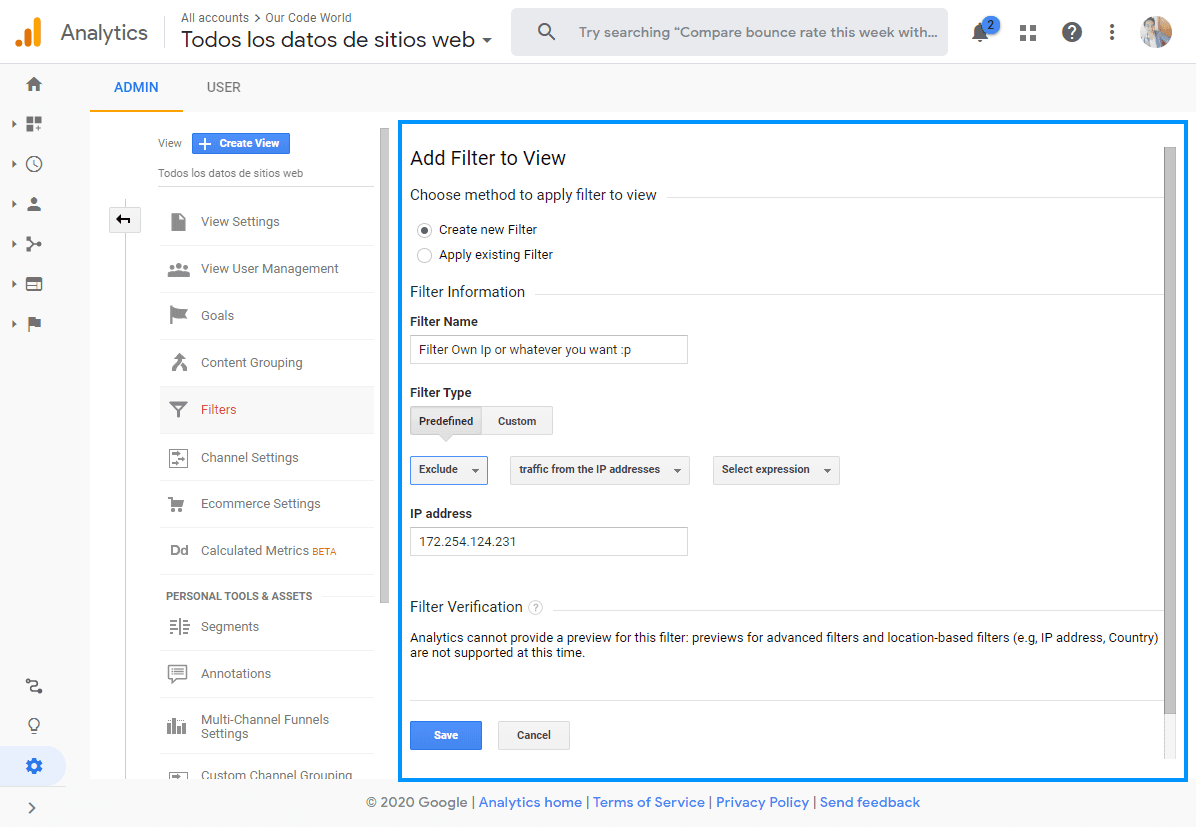Click the Save button
The width and height of the screenshot is (1196, 827).
[445, 735]
